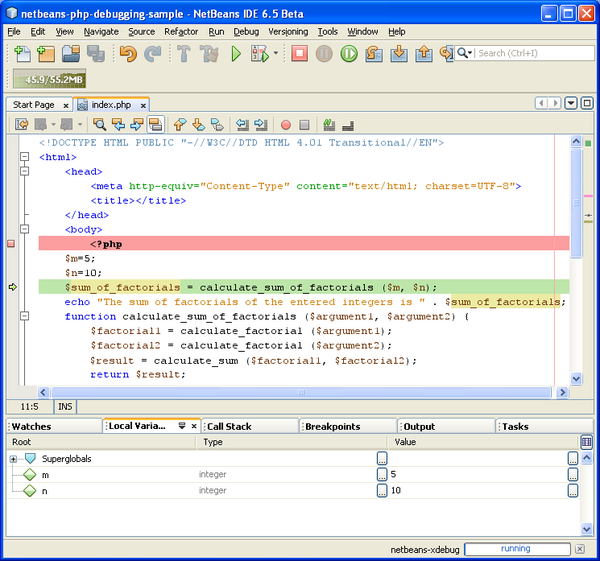Image resolution: width=600 pixels, height=561 pixels.
Task: Open the Debug menu
Action: 246,31
